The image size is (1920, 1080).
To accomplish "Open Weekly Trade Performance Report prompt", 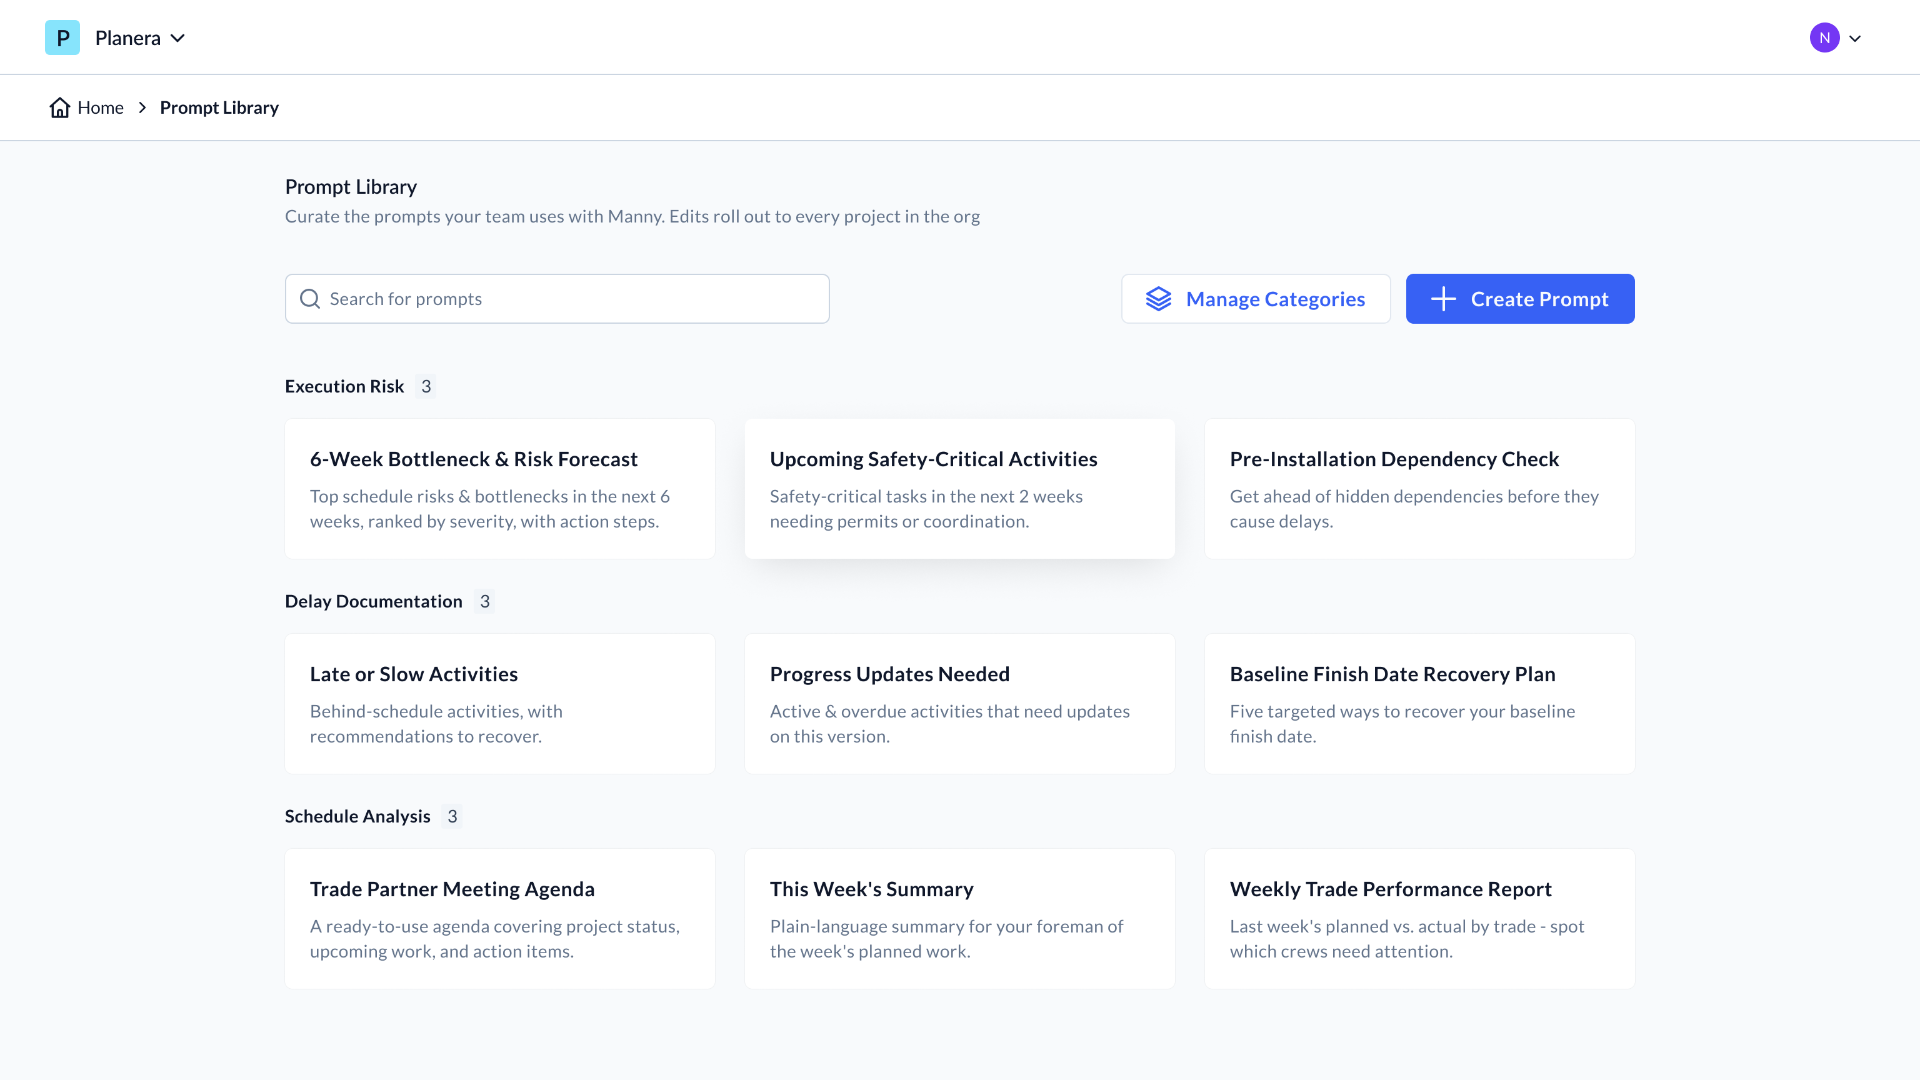I will (x=1420, y=919).
